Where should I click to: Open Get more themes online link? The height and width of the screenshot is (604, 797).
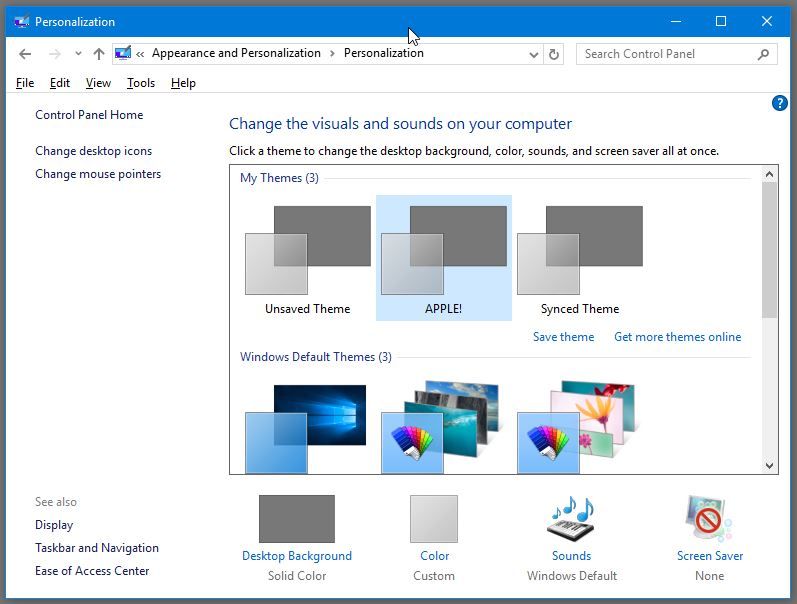point(677,337)
